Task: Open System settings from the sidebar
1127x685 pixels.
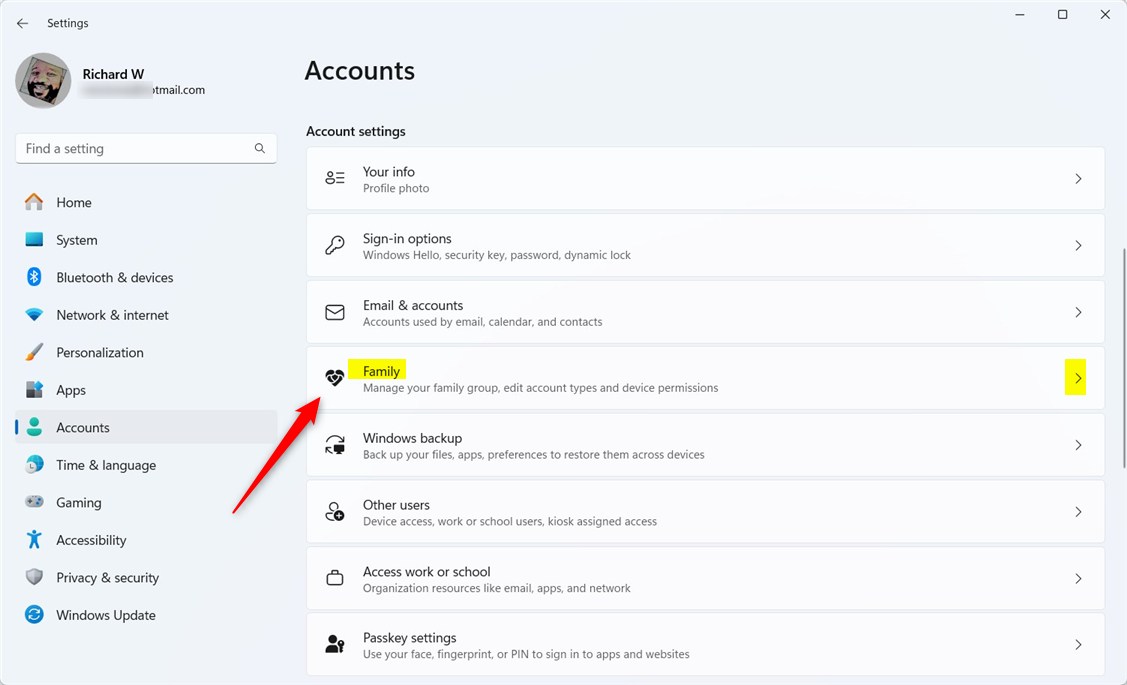Action: point(77,240)
